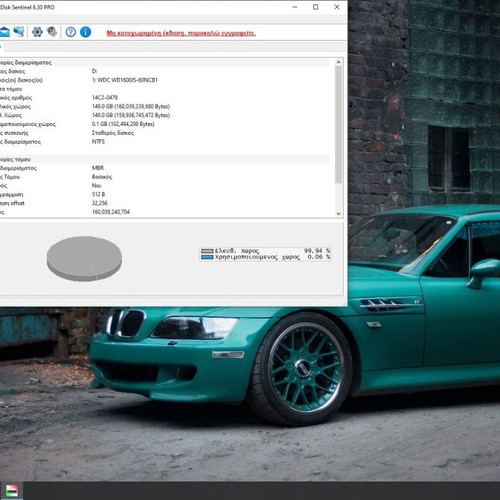Select the WDC WD1600JS-60NCB1 disk row
The height and width of the screenshot is (500, 500).
coord(165,80)
